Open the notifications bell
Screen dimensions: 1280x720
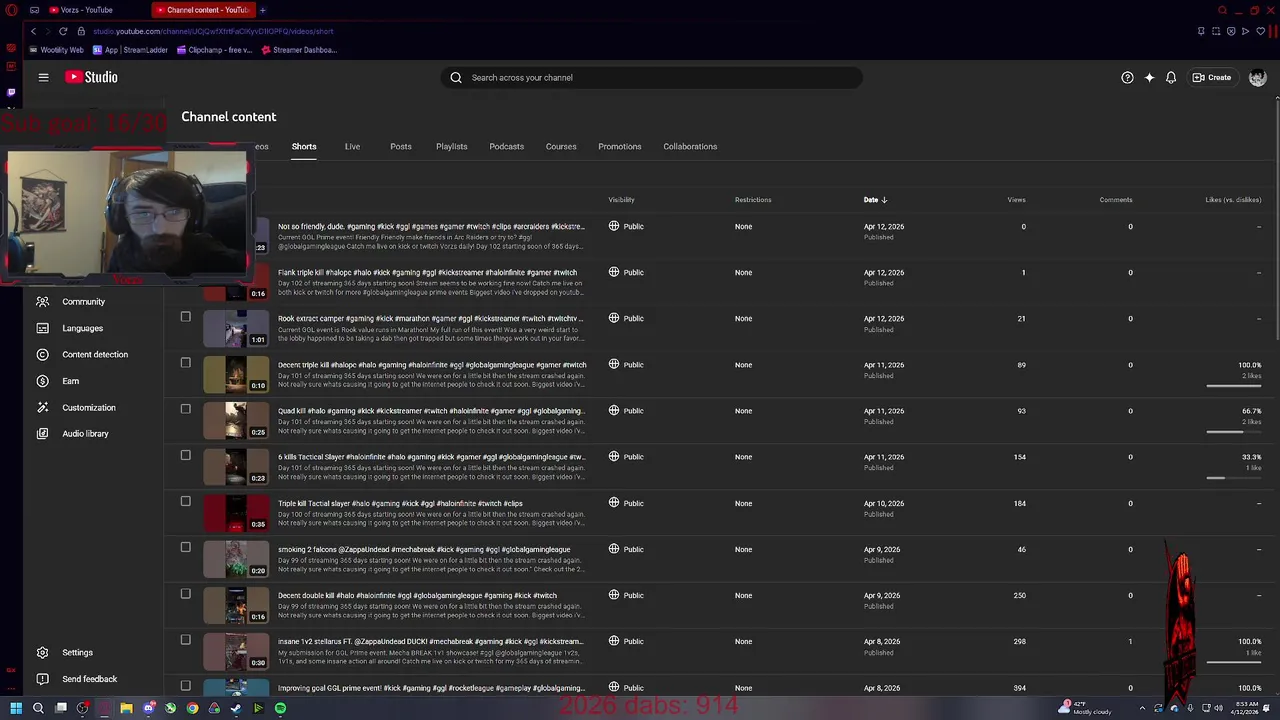tap(1171, 77)
